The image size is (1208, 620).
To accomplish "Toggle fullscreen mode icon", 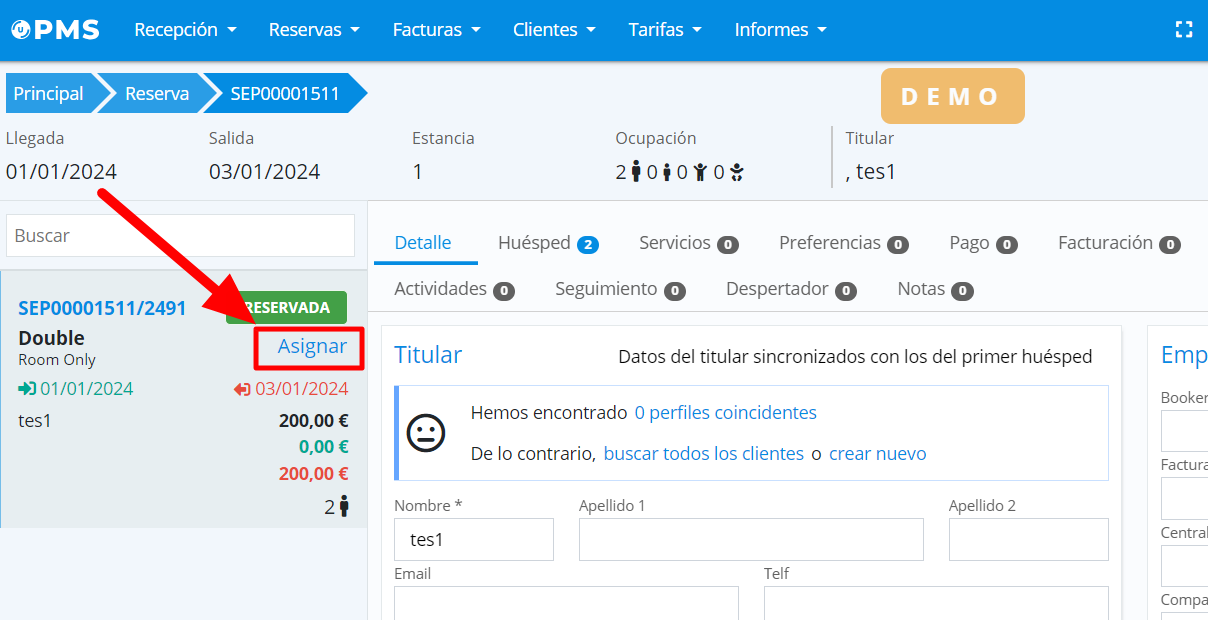I will [x=1184, y=30].
